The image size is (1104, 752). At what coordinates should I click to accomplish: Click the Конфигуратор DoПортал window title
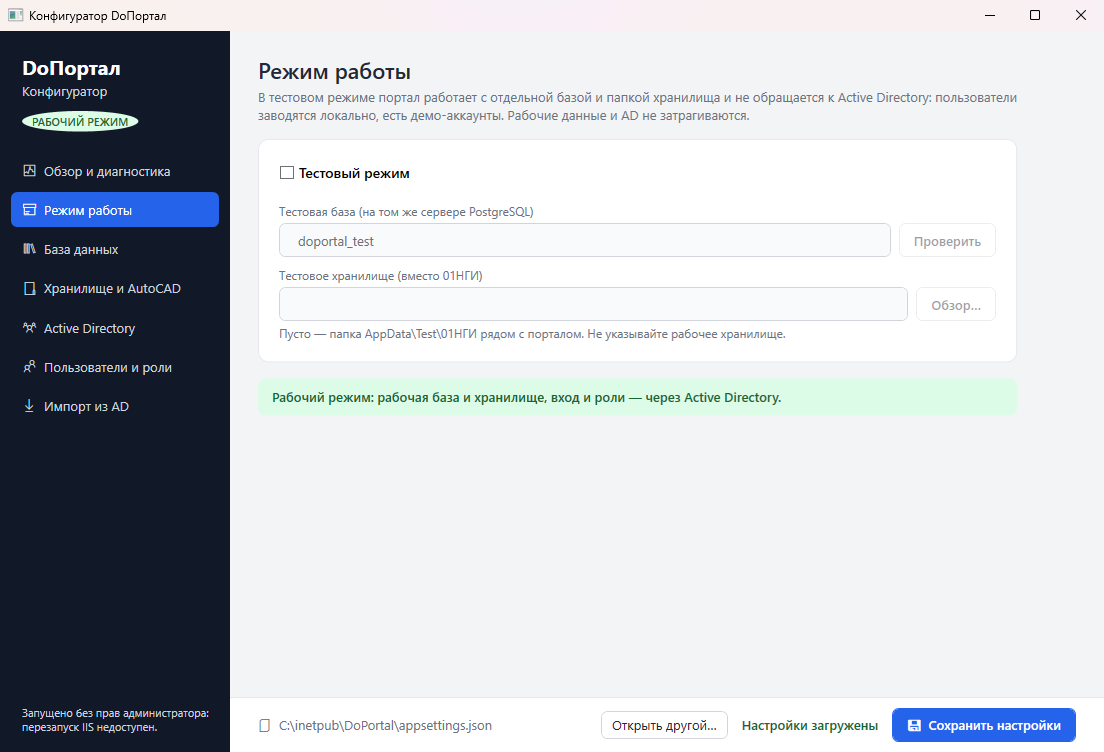[98, 15]
